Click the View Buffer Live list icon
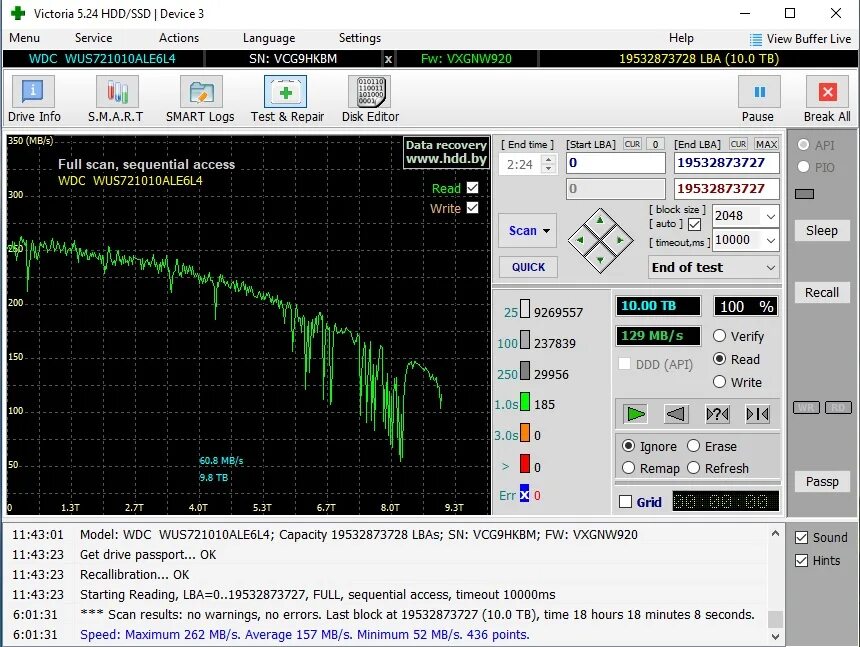 coord(756,39)
